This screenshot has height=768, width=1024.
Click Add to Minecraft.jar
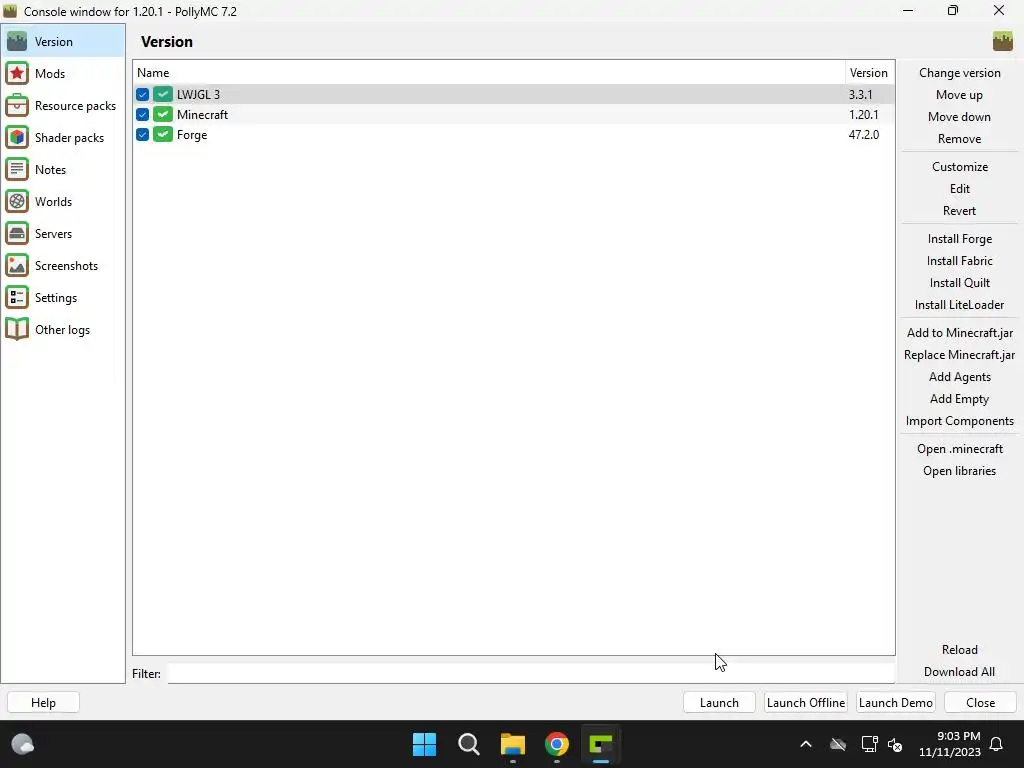tap(959, 332)
